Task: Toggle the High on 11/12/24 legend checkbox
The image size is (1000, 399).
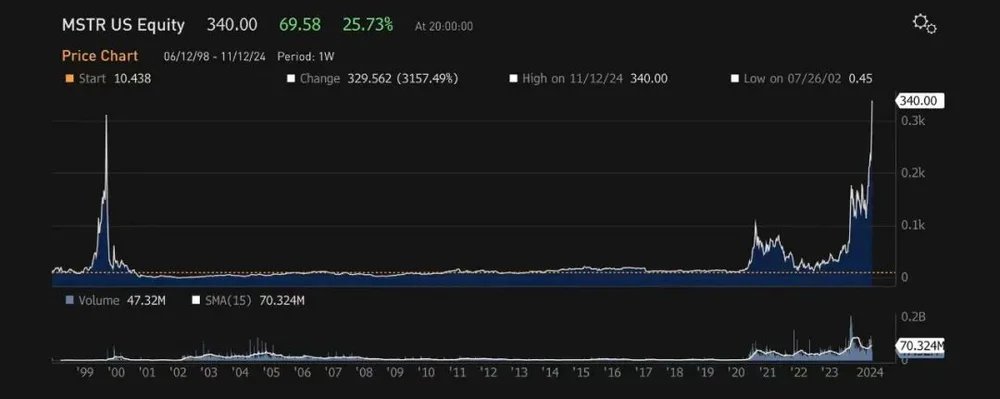Action: click(513, 79)
